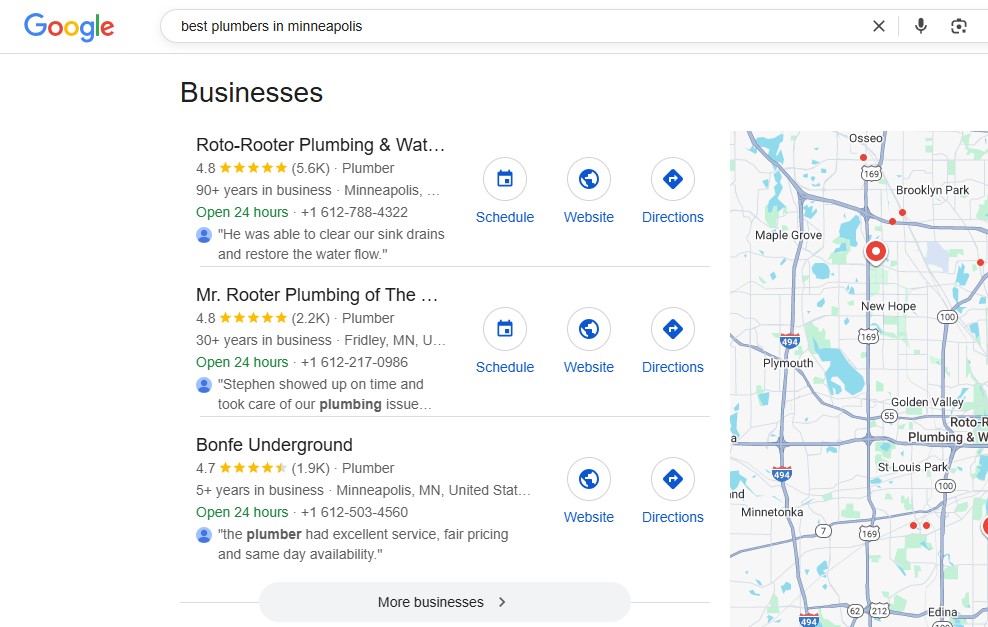Clear the search query with X
988x627 pixels.
pos(878,26)
